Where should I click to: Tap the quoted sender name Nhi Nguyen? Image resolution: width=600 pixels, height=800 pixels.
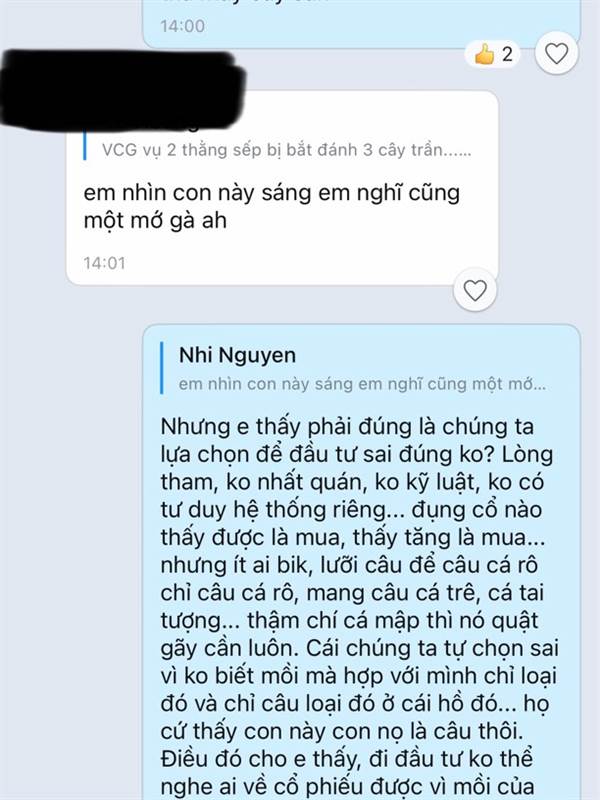(237, 355)
